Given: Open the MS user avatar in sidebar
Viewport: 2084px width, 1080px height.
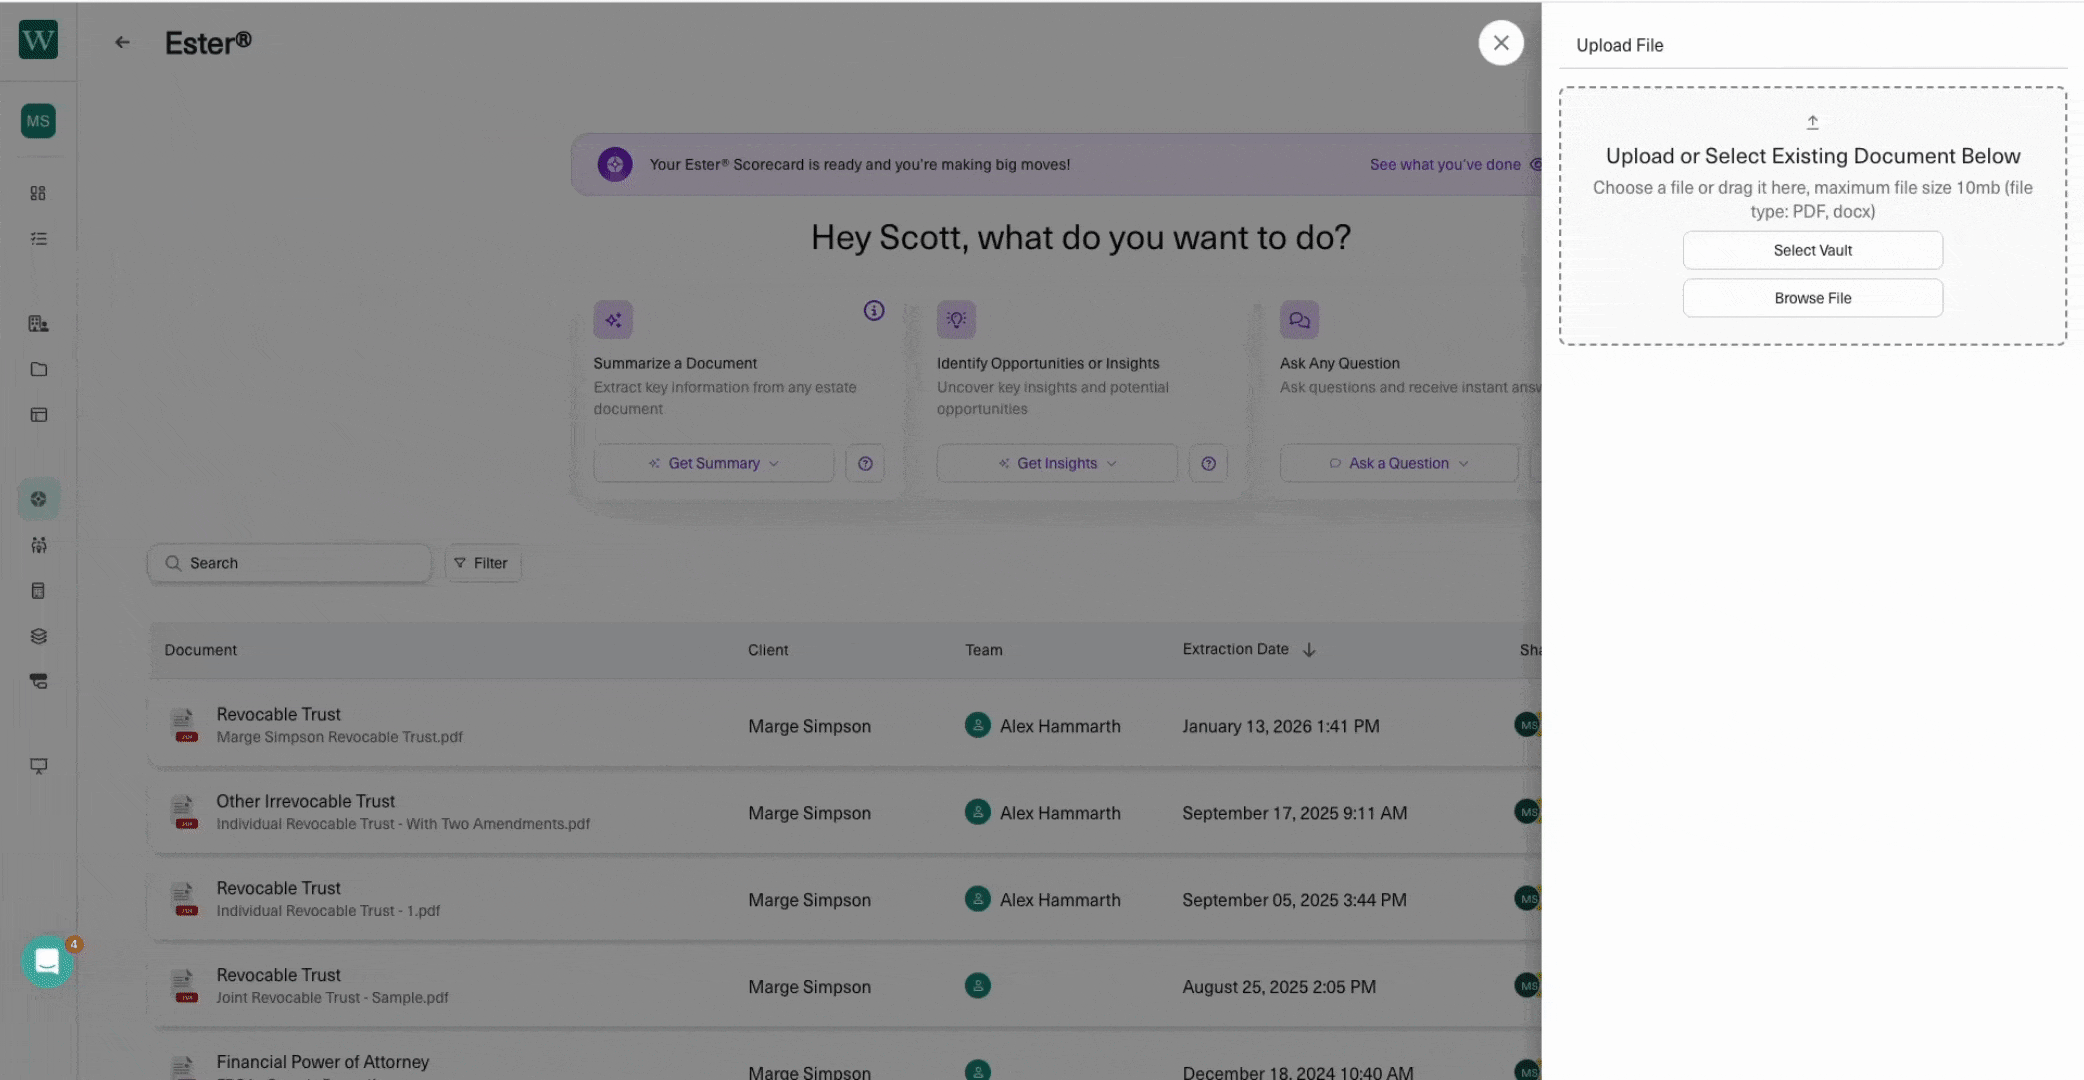Looking at the screenshot, I should [x=38, y=121].
